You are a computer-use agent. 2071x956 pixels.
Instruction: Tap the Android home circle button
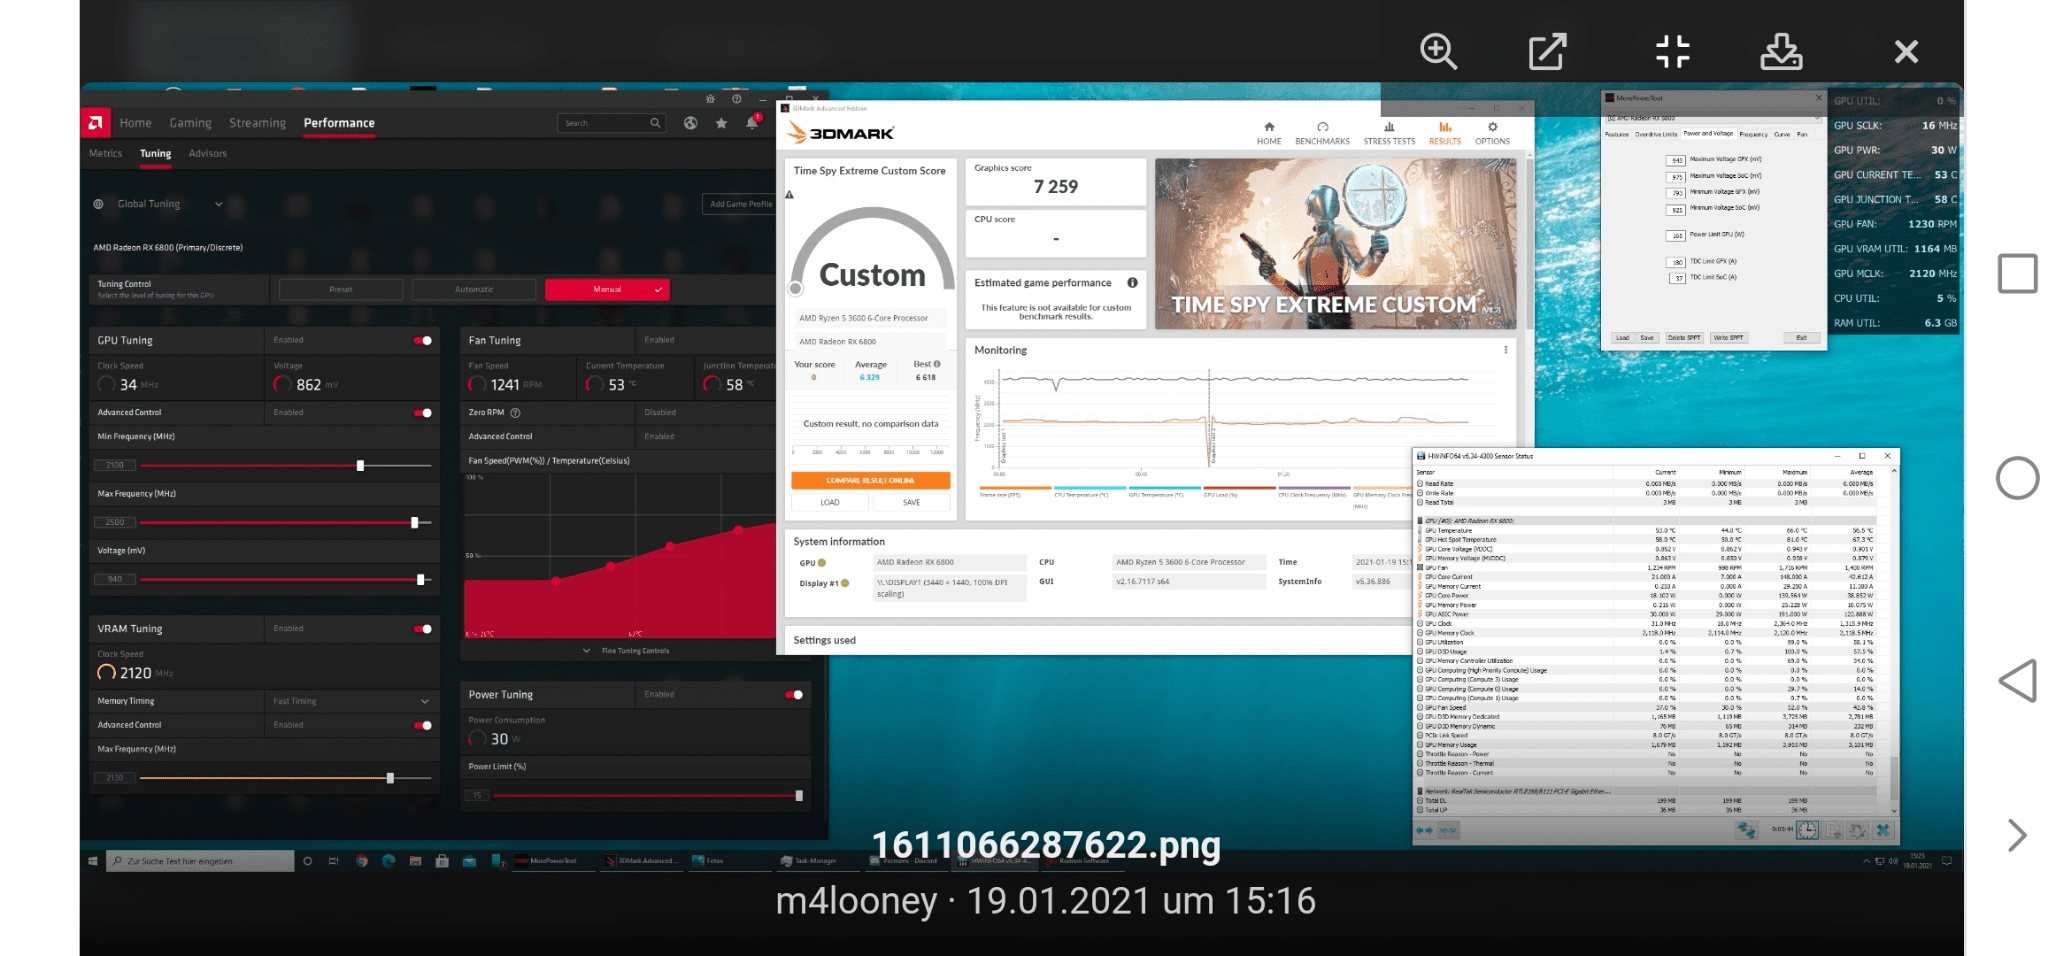point(2017,478)
